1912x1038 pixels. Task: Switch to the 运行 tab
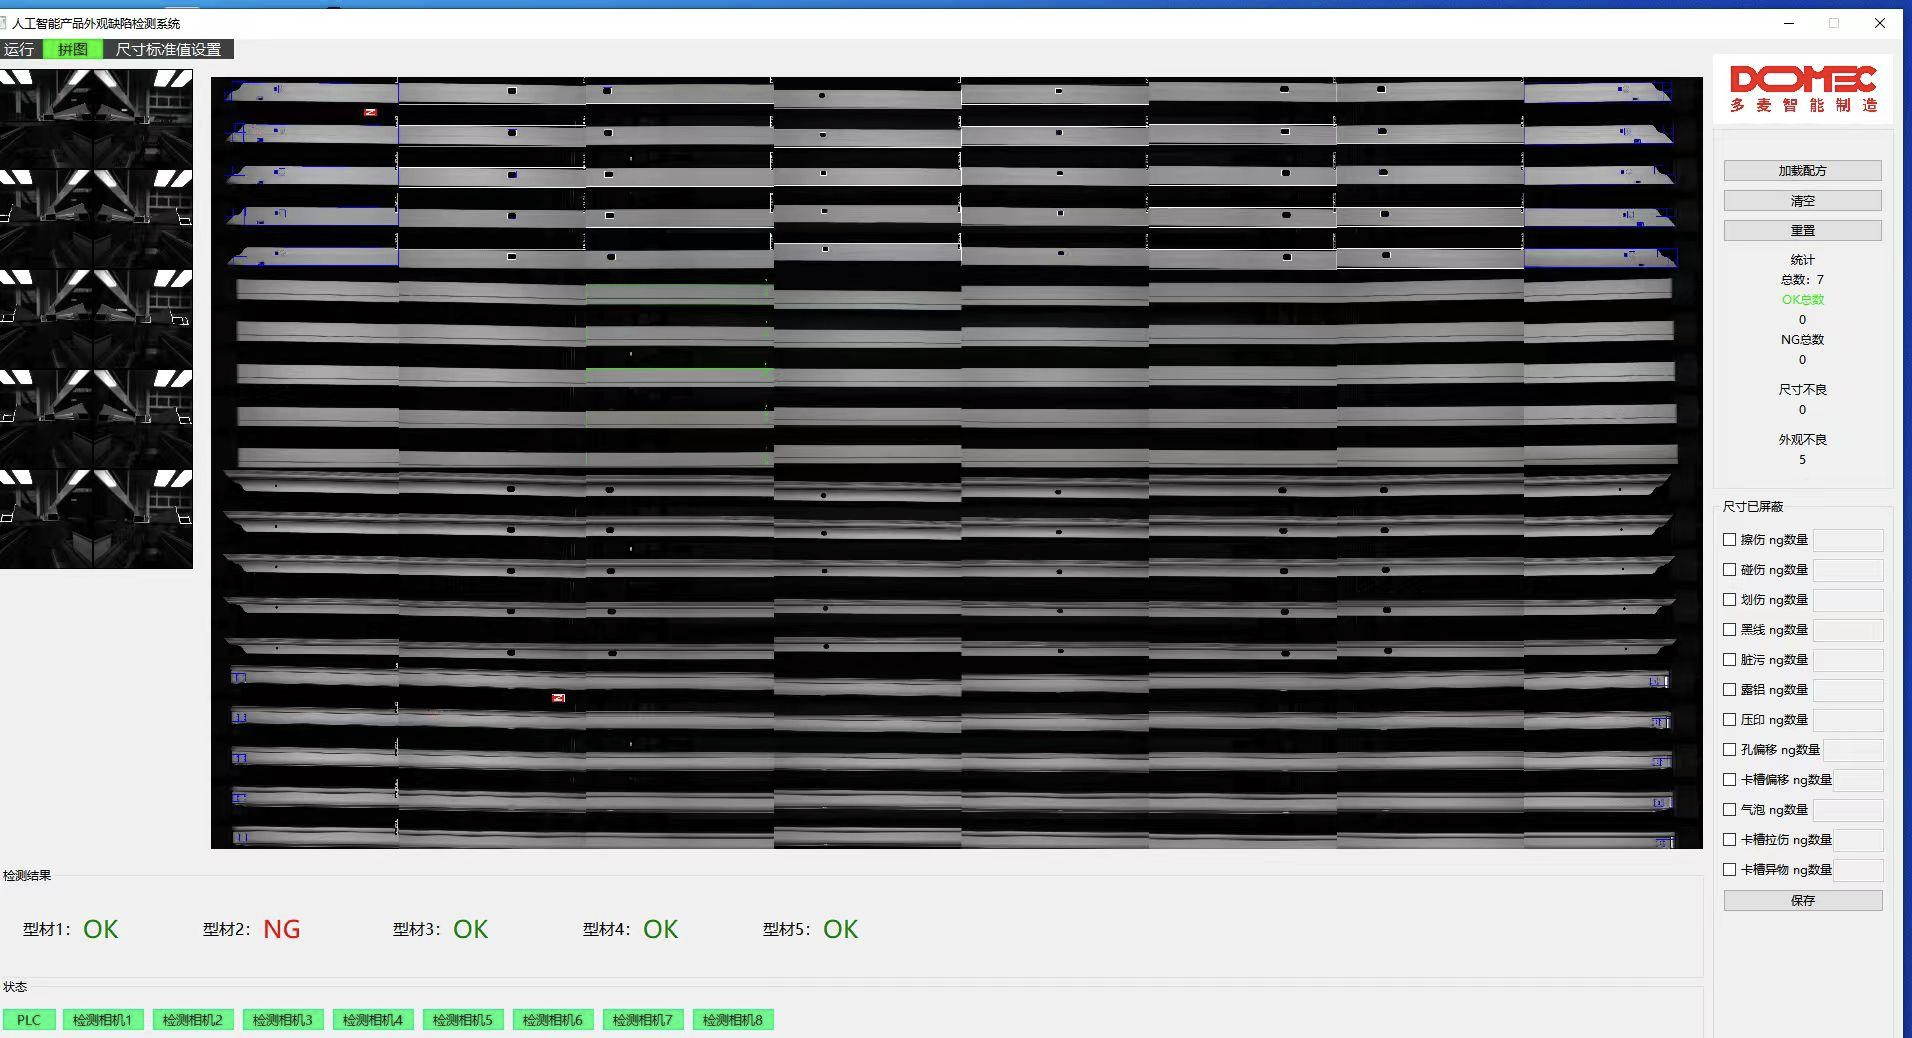tap(19, 49)
